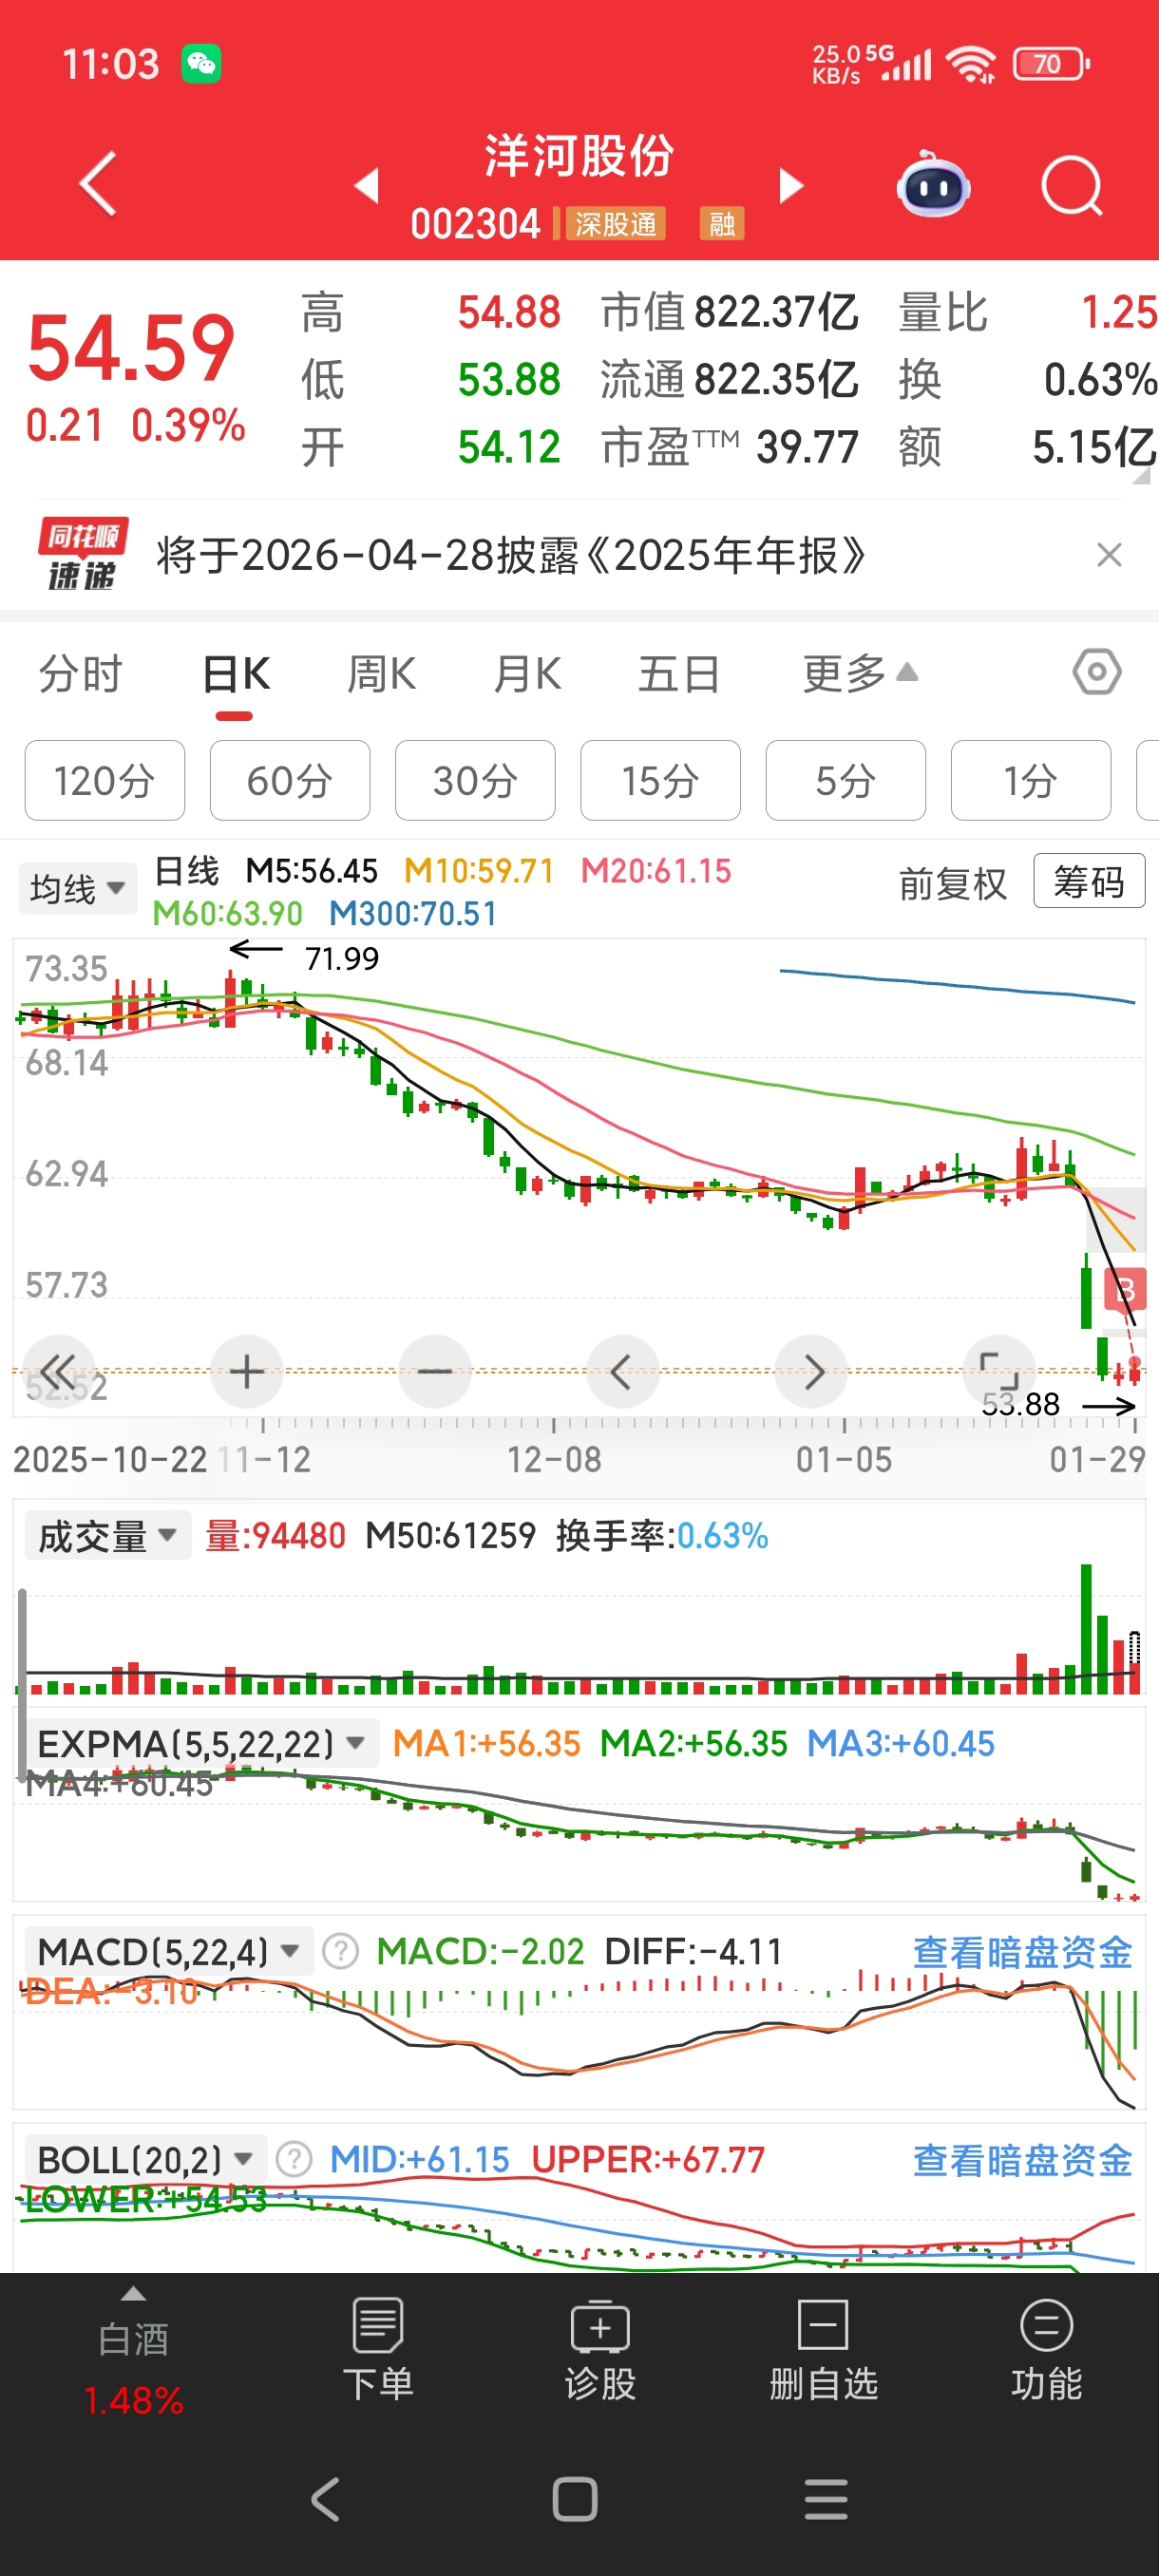1159x2576 pixels.
Task: Tap the left edge chart scroll handle
Action: pyautogui.click(x=21, y=1686)
